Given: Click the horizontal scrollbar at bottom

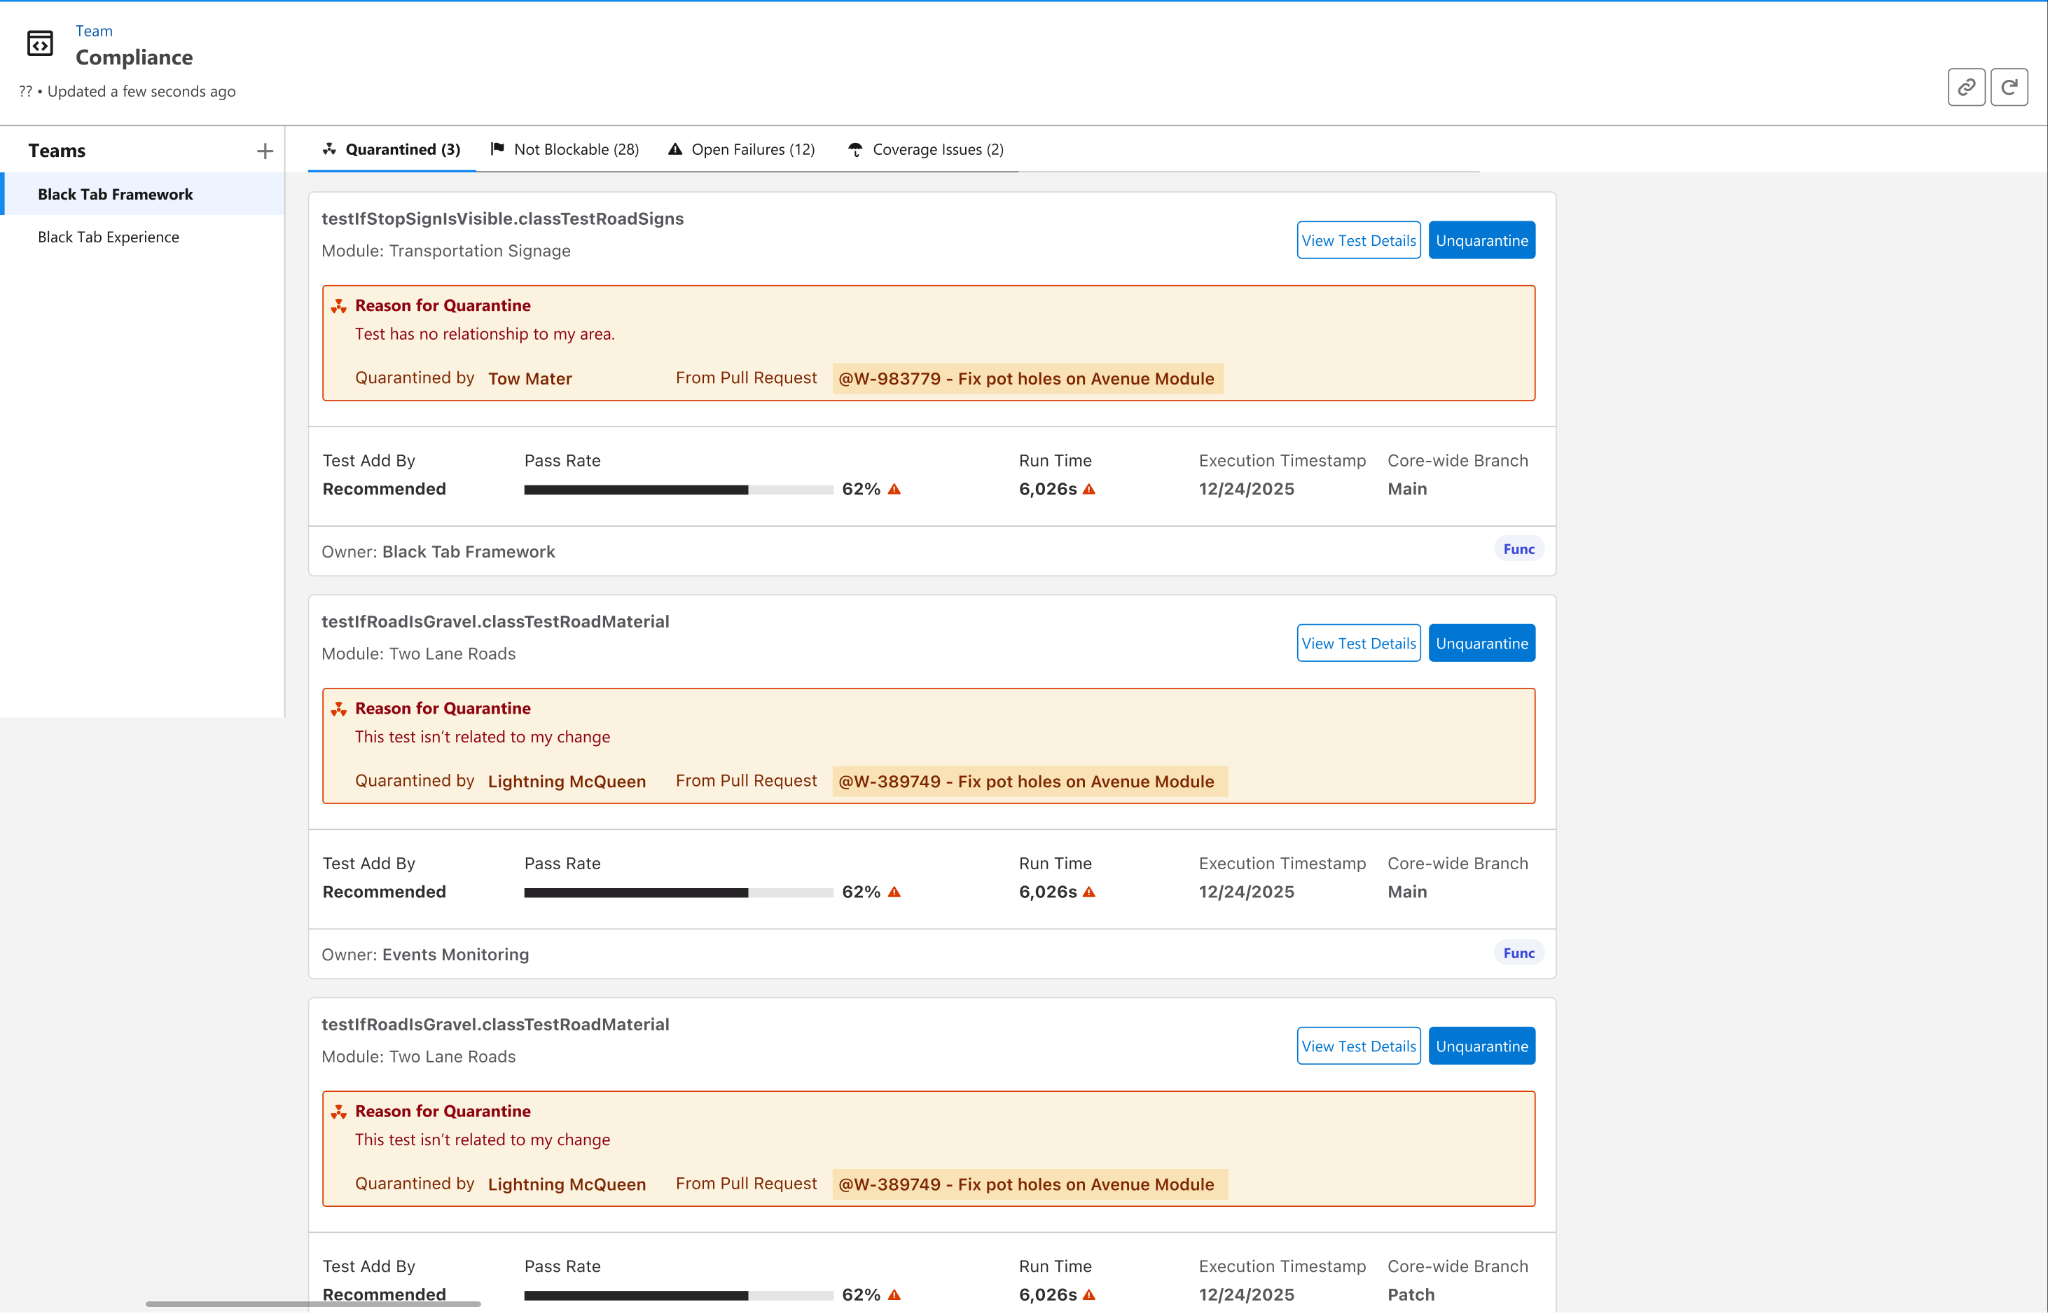Looking at the screenshot, I should coord(313,1304).
